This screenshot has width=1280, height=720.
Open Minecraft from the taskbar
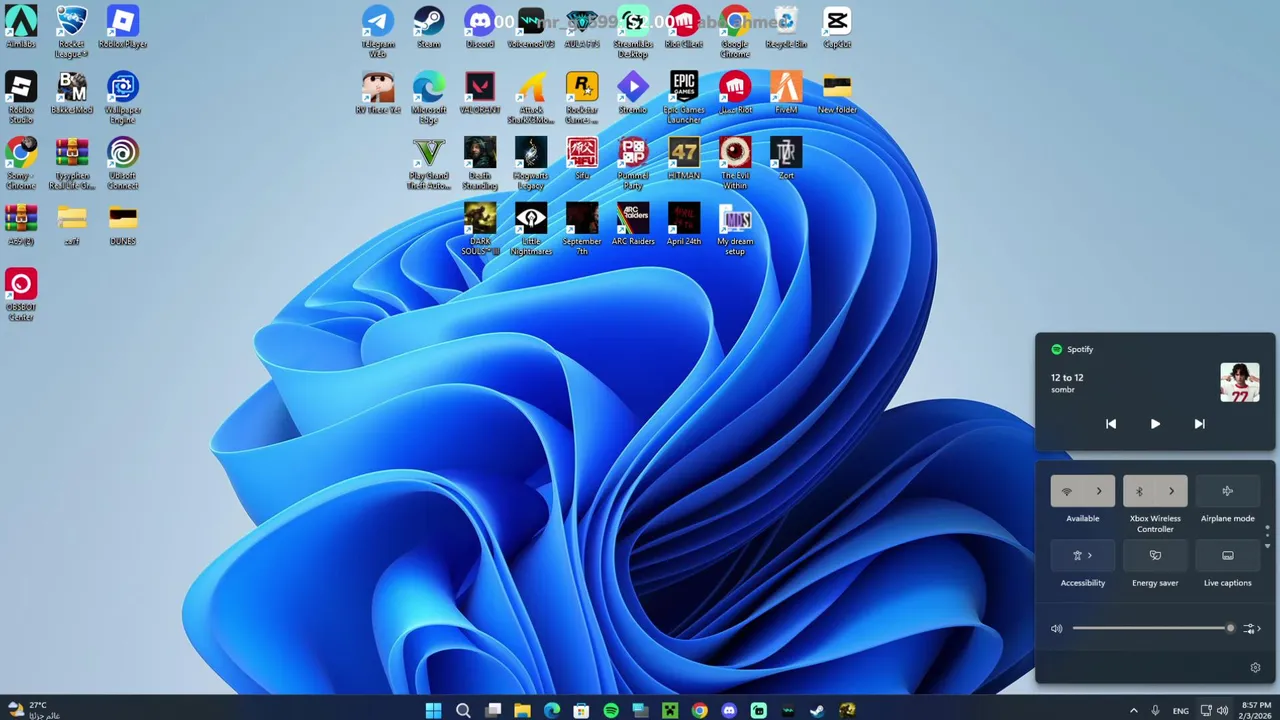point(670,710)
